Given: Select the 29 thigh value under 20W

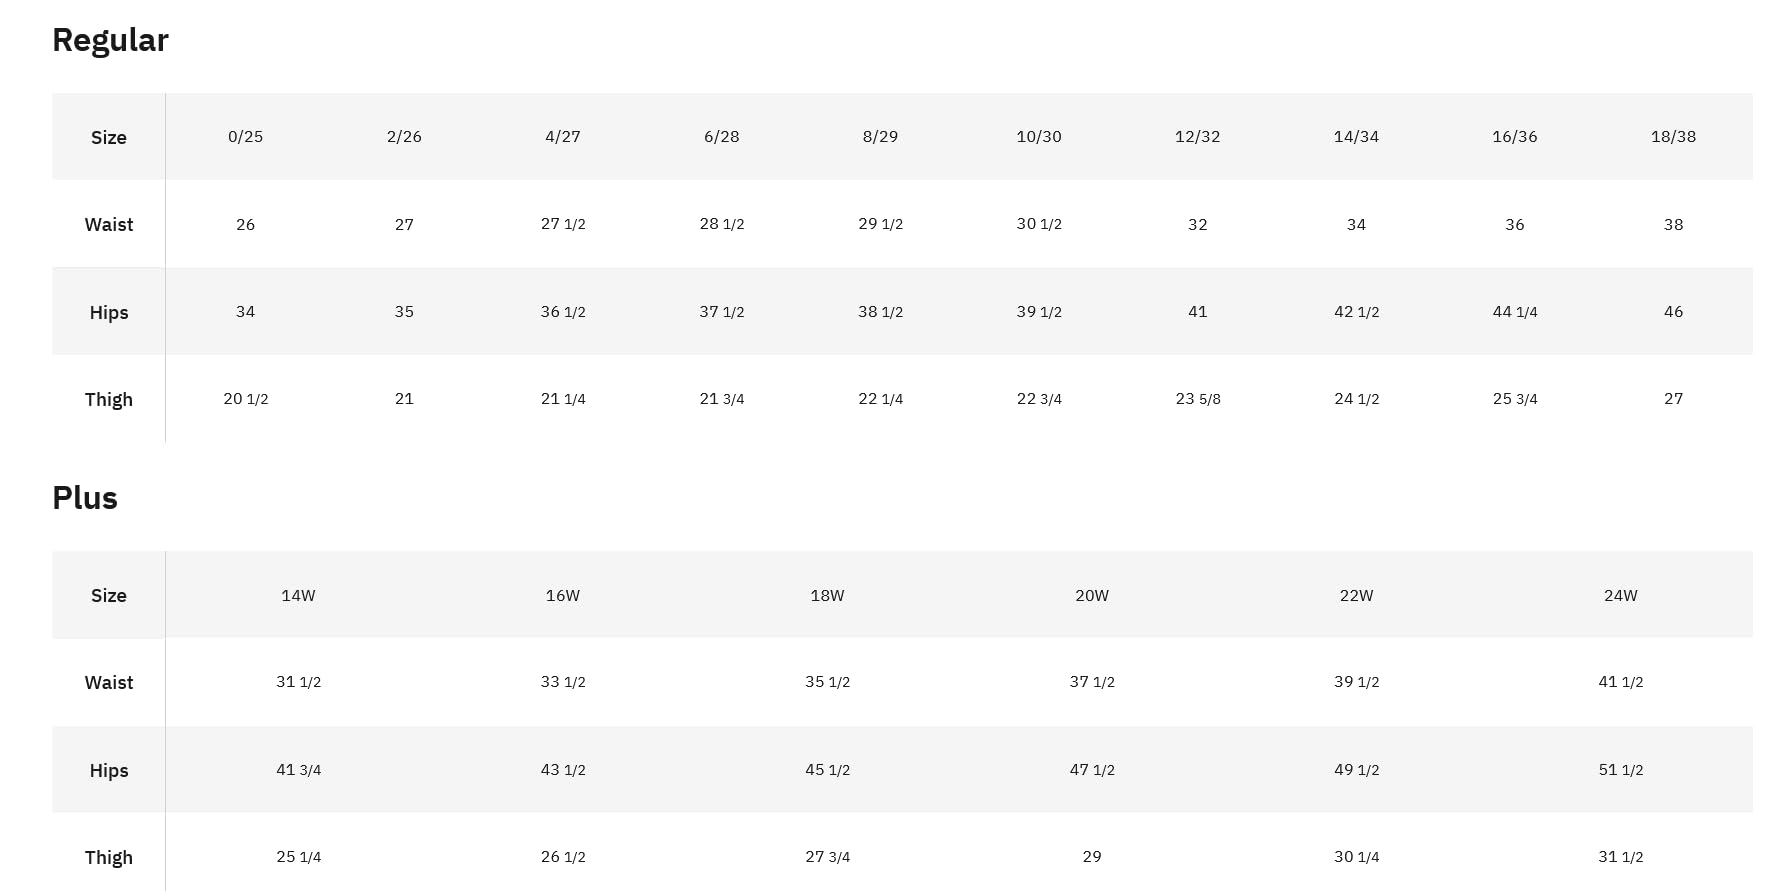Looking at the screenshot, I should (x=1092, y=857).
